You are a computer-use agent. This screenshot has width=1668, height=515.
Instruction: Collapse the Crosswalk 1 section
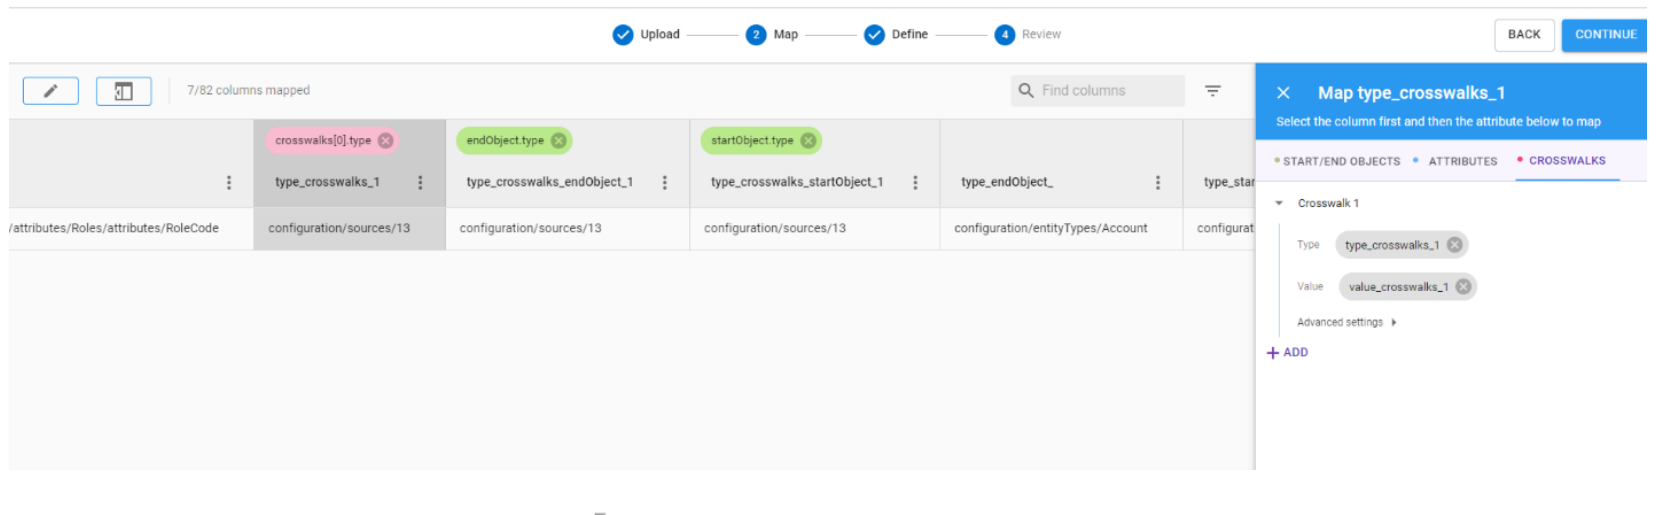(1279, 203)
